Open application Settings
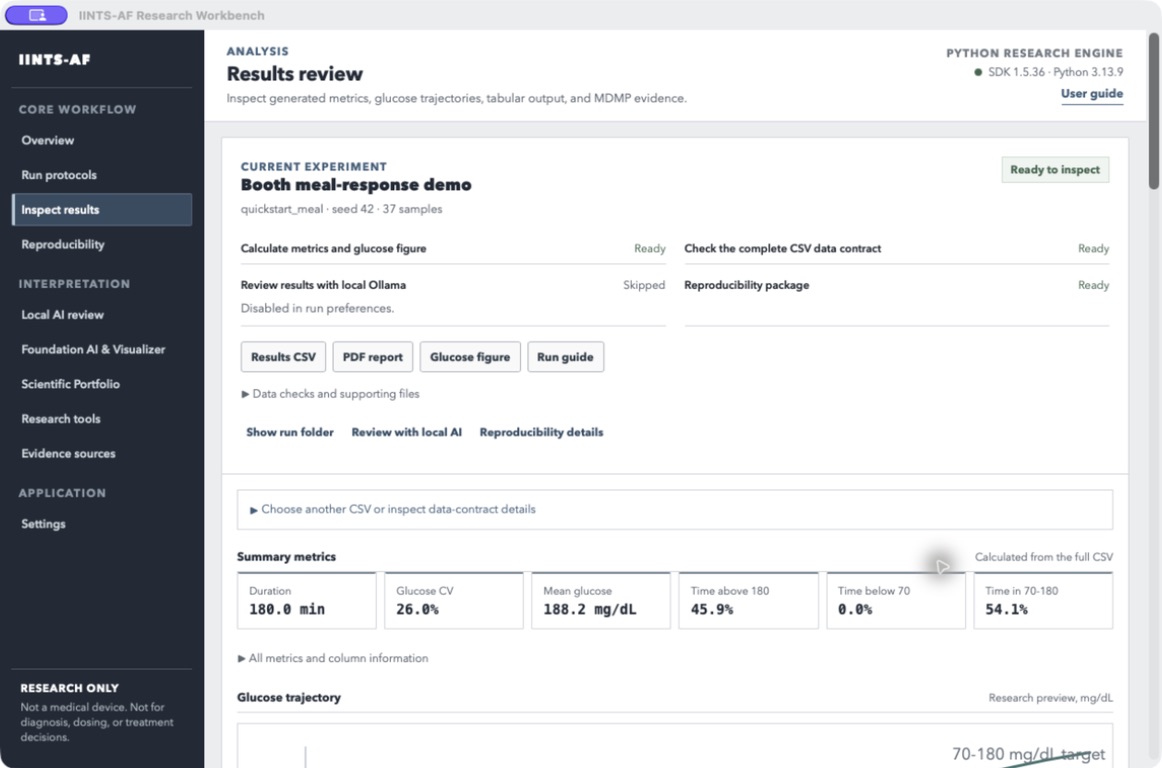Viewport: 1162px width, 768px height. tap(43, 524)
